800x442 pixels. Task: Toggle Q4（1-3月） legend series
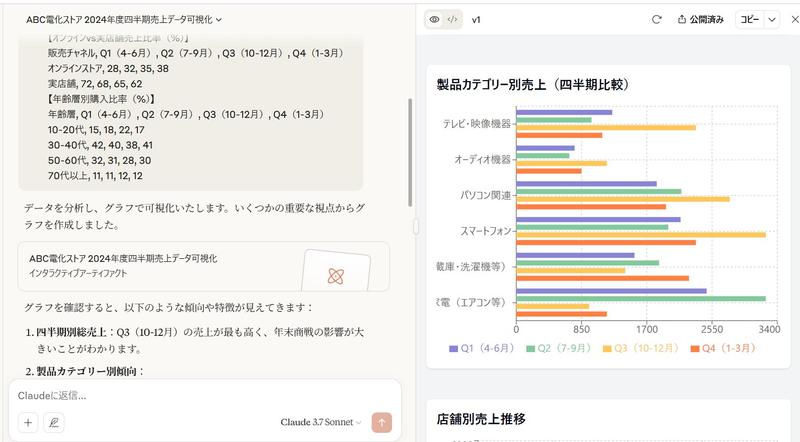pos(722,348)
